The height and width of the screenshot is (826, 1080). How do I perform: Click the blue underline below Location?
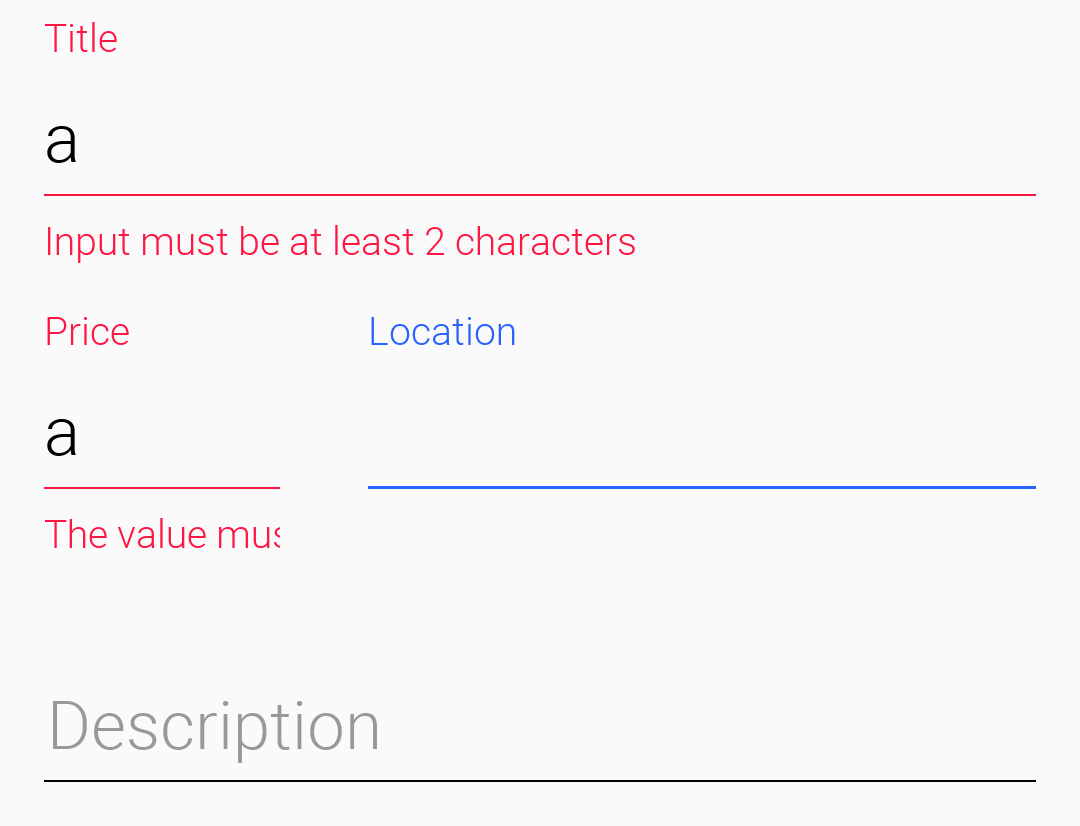(700, 487)
